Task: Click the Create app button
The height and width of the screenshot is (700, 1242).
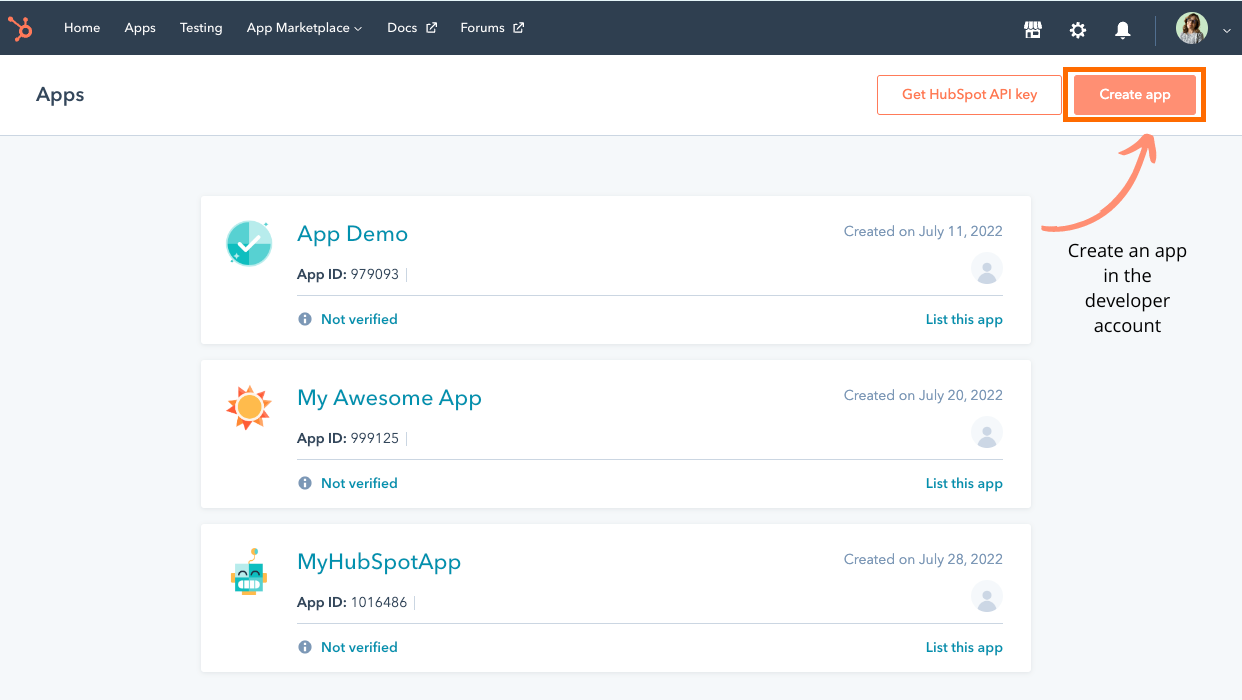Action: (x=1135, y=94)
